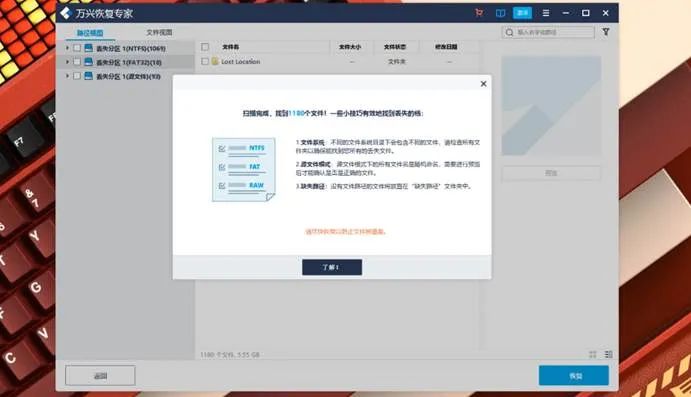Expand the 丢失分区 1(源文件) tree node

click(x=67, y=76)
